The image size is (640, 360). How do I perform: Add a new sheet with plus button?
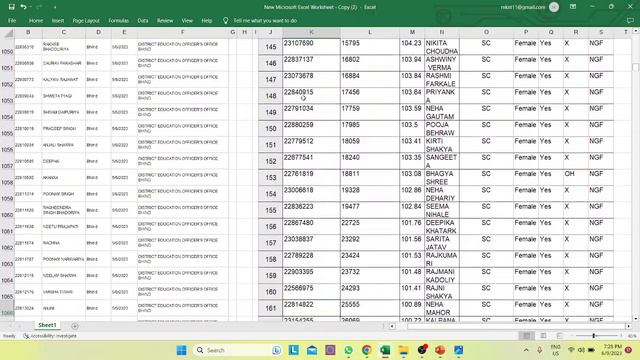75,326
